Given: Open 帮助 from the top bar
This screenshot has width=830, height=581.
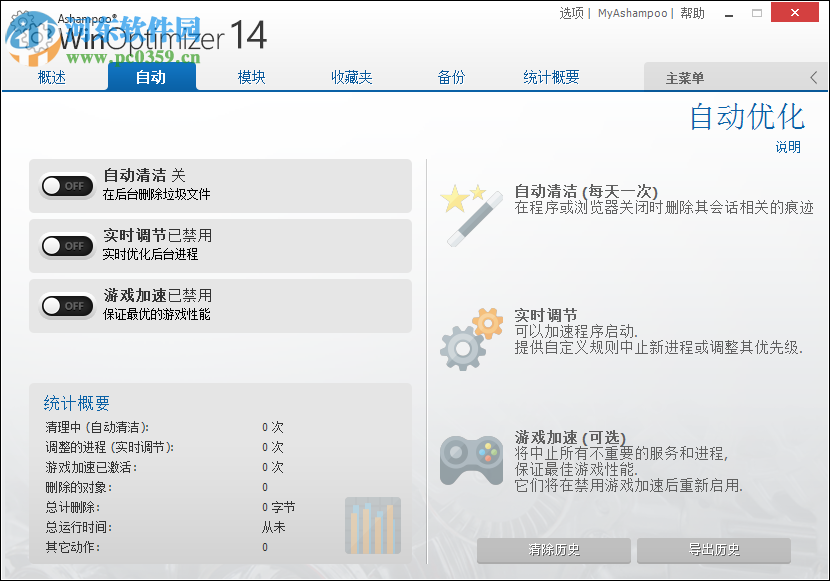Looking at the screenshot, I should [690, 13].
